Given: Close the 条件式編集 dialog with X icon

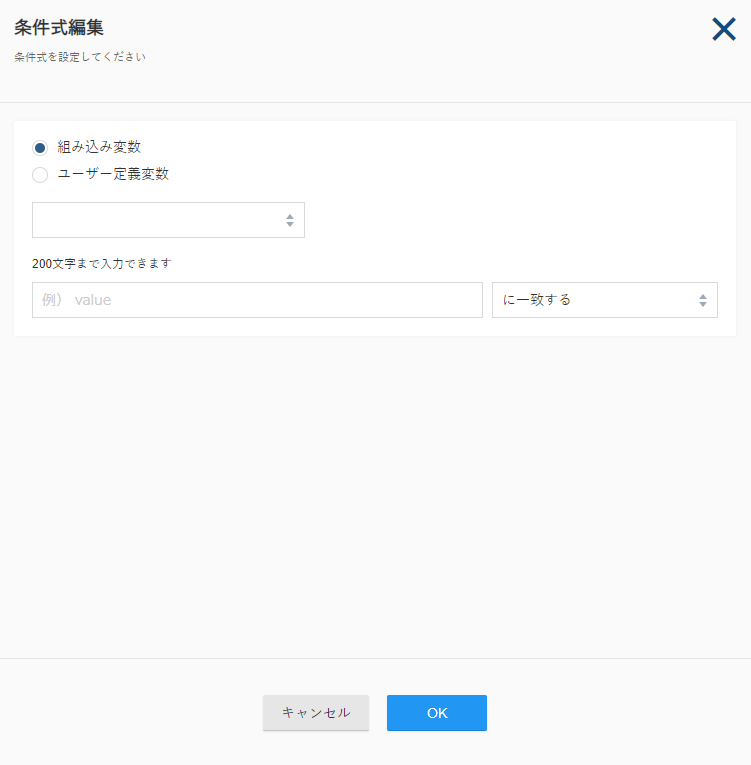Looking at the screenshot, I should pos(724,29).
